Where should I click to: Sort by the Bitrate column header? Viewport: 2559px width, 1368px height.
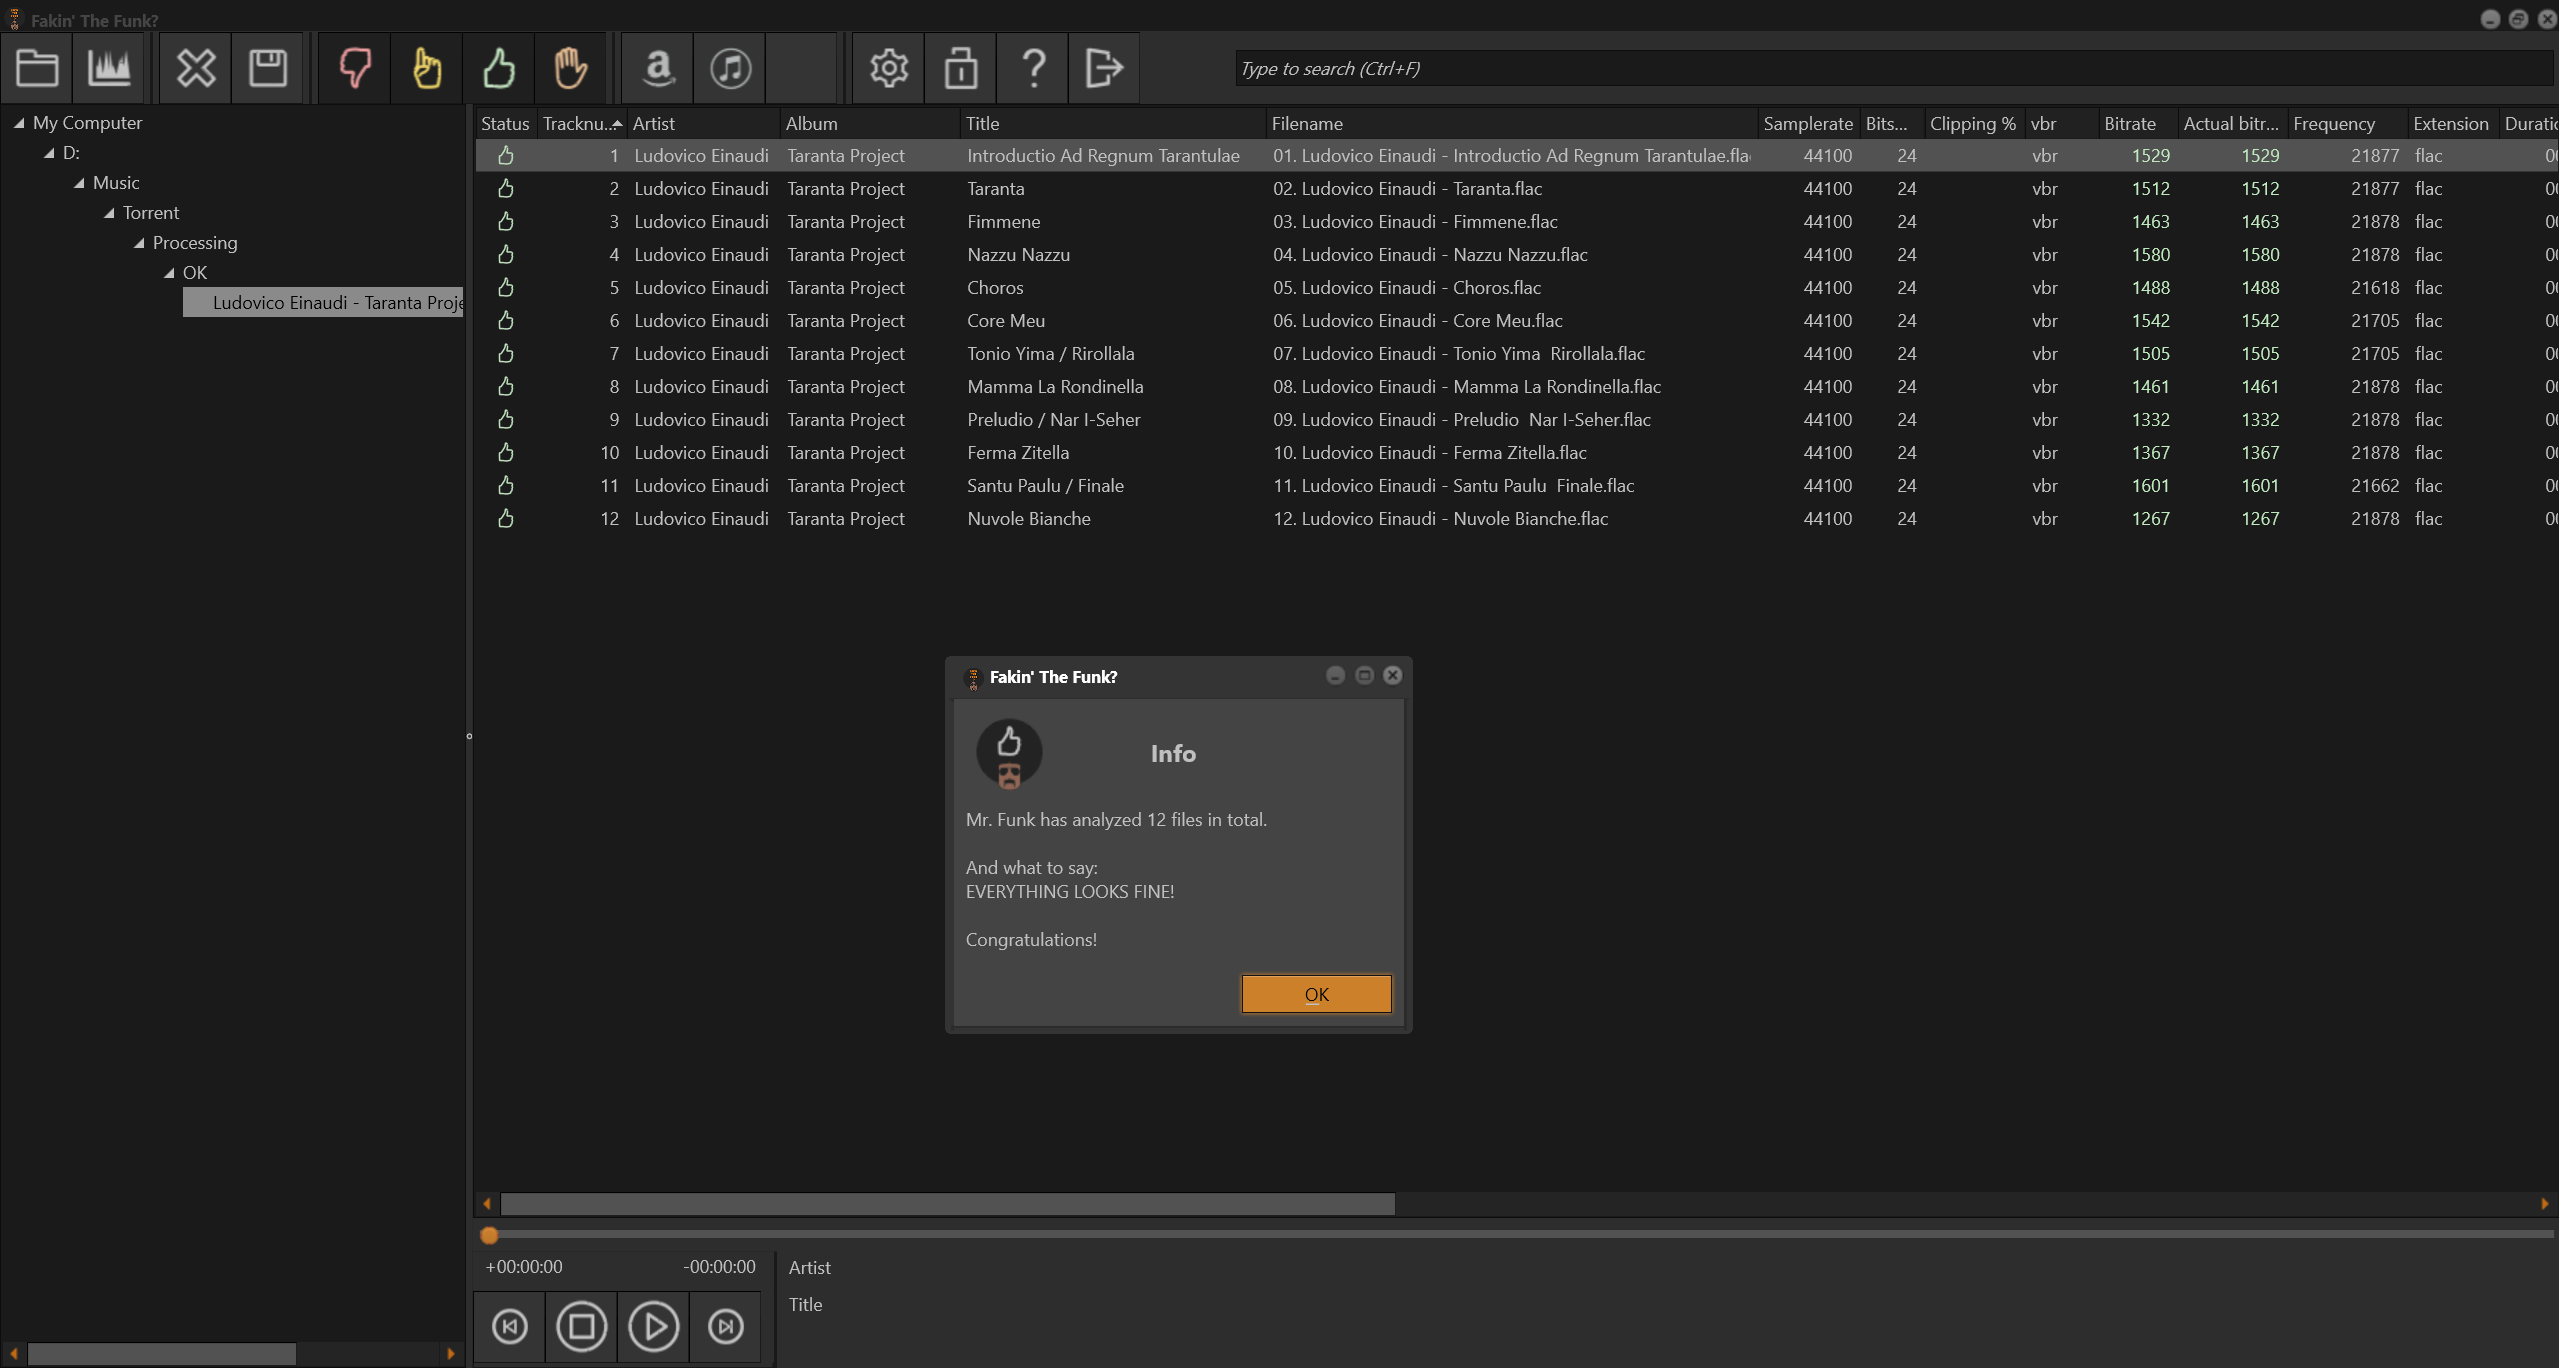pyautogui.click(x=2129, y=123)
